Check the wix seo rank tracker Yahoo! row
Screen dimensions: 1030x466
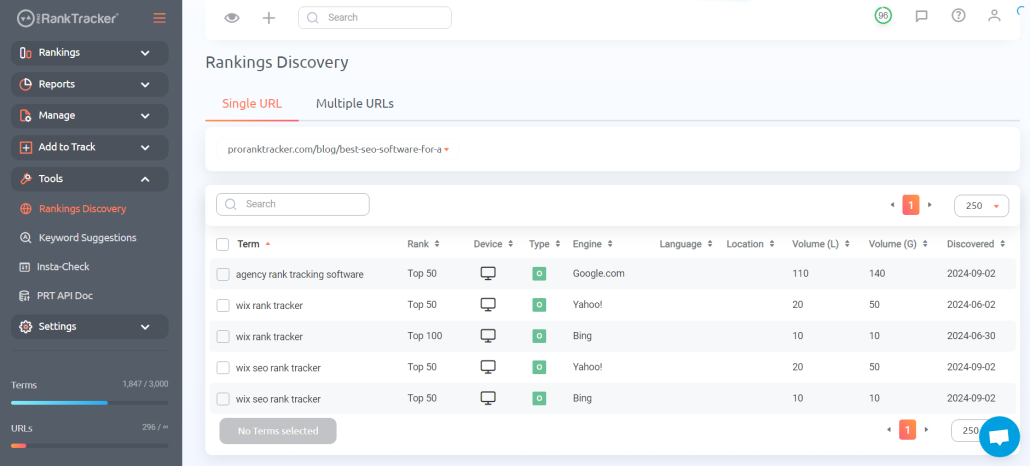223,367
